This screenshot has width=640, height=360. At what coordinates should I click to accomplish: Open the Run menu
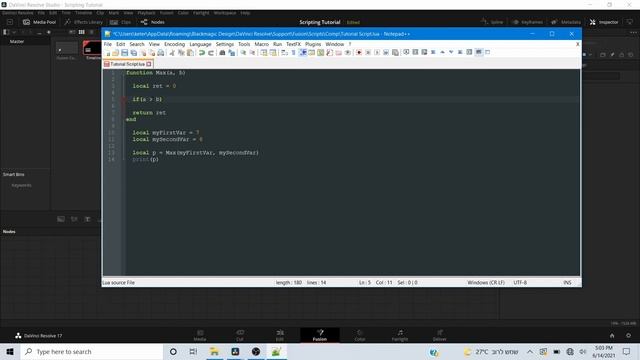pos(277,44)
